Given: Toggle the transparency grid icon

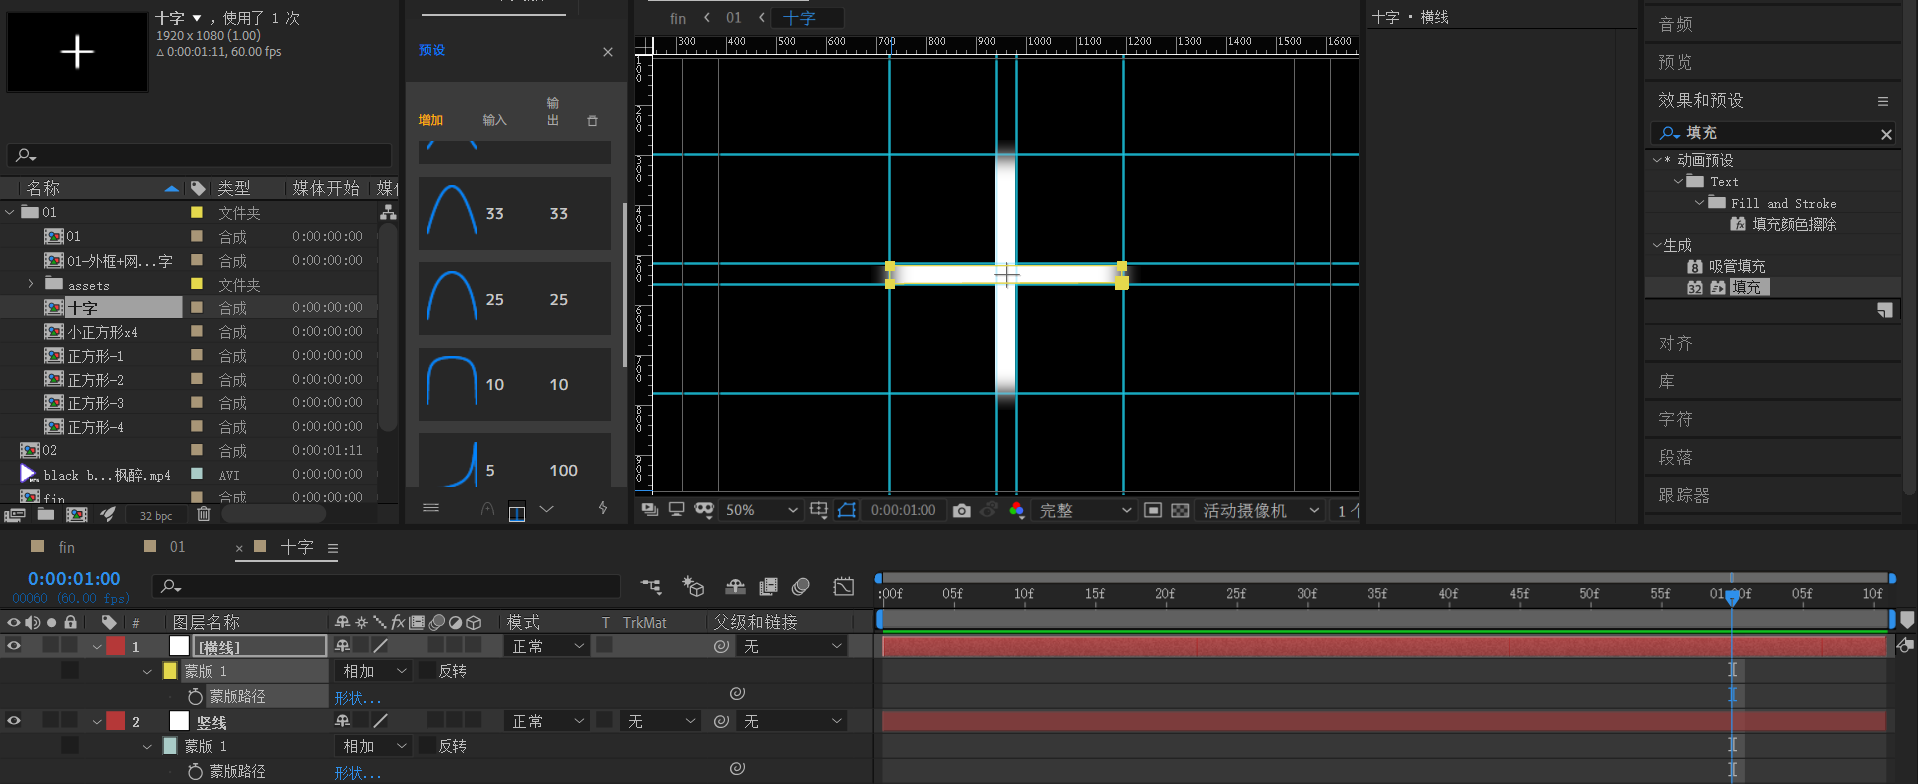Looking at the screenshot, I should [x=1180, y=510].
